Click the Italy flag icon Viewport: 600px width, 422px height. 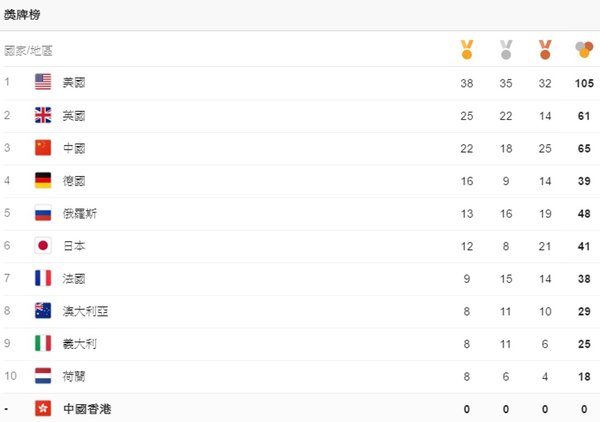pyautogui.click(x=43, y=343)
